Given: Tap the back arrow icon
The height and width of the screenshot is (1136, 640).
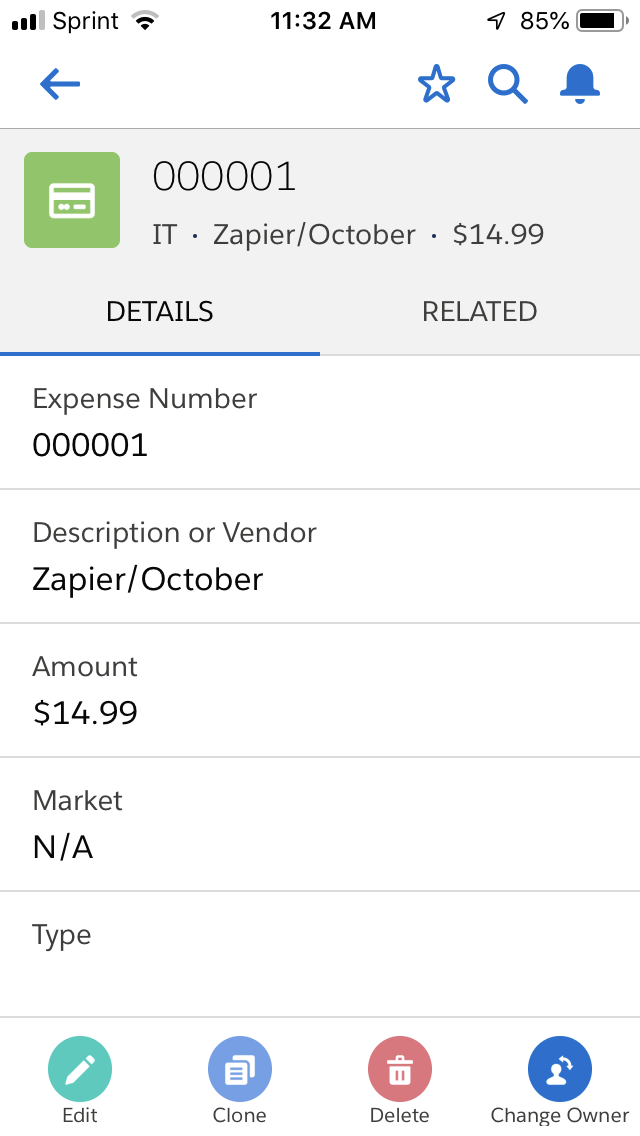Looking at the screenshot, I should point(60,85).
